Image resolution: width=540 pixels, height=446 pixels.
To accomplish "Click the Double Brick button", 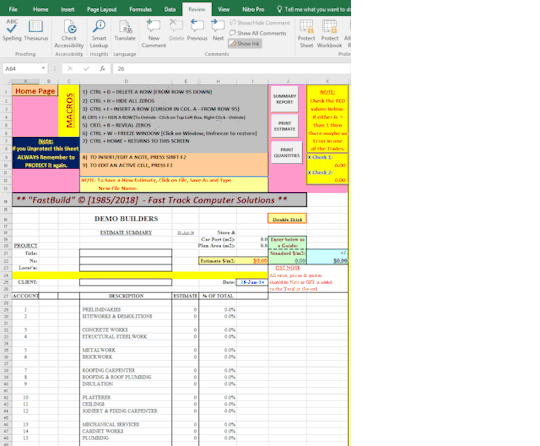I will pyautogui.click(x=287, y=219).
